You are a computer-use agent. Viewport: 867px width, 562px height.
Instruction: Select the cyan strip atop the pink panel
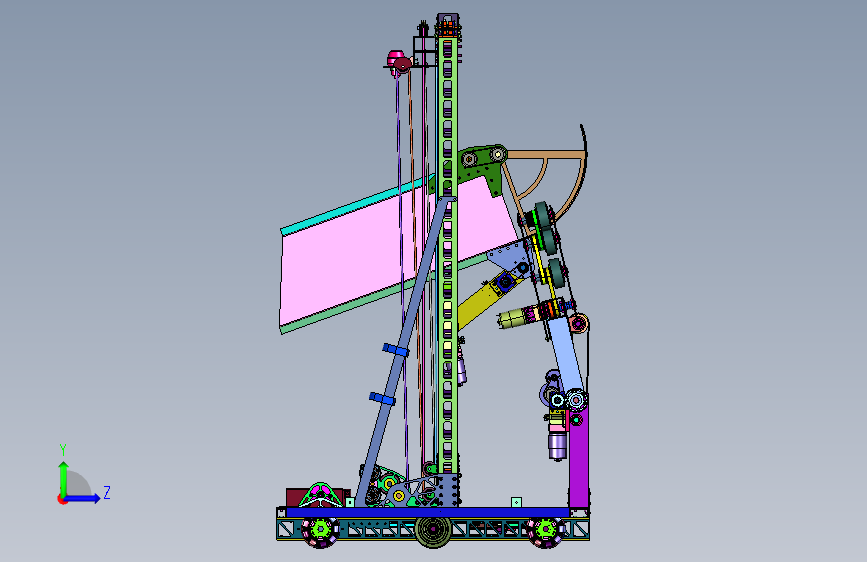pyautogui.click(x=357, y=204)
